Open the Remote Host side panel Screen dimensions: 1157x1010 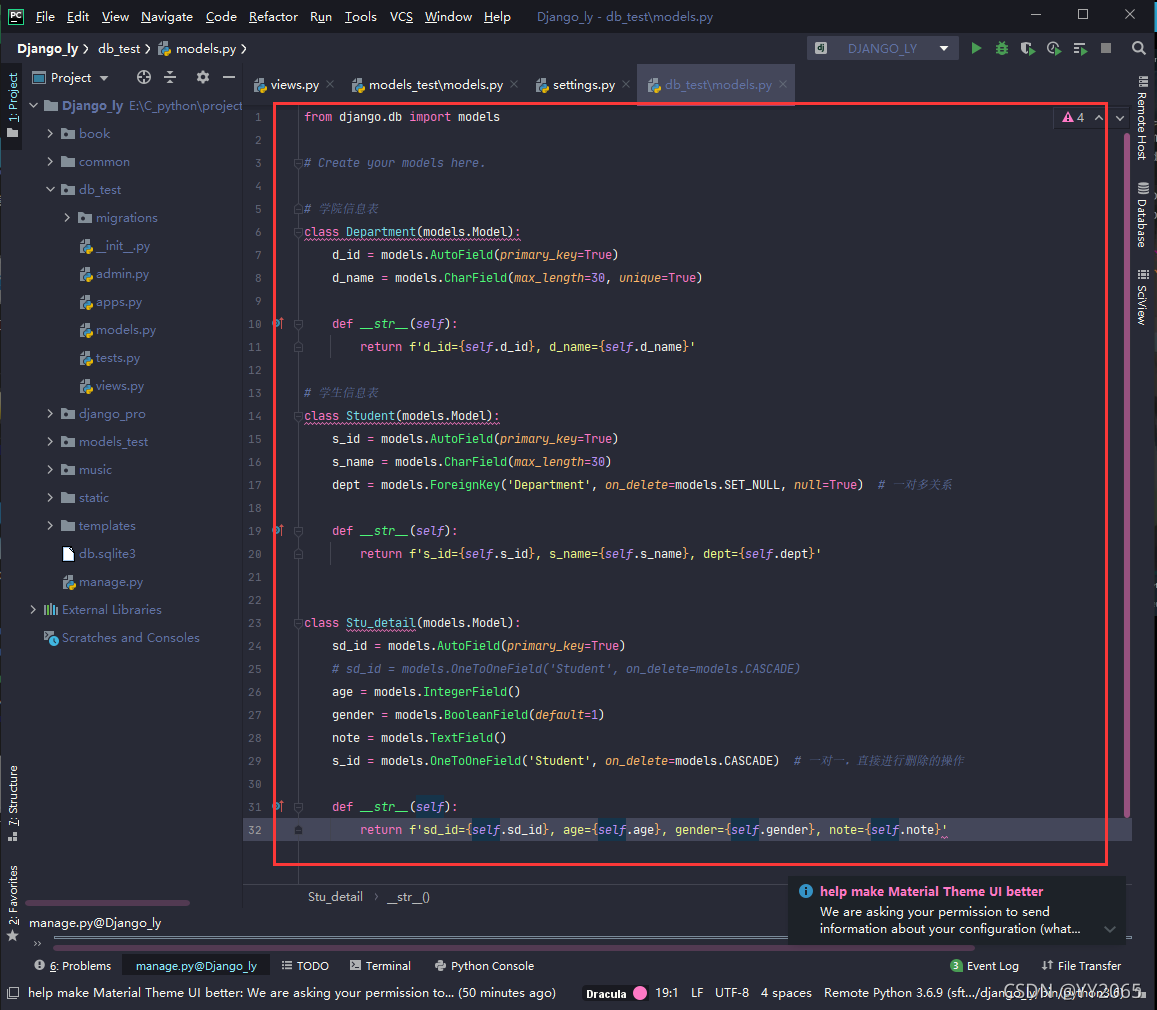tap(1142, 117)
